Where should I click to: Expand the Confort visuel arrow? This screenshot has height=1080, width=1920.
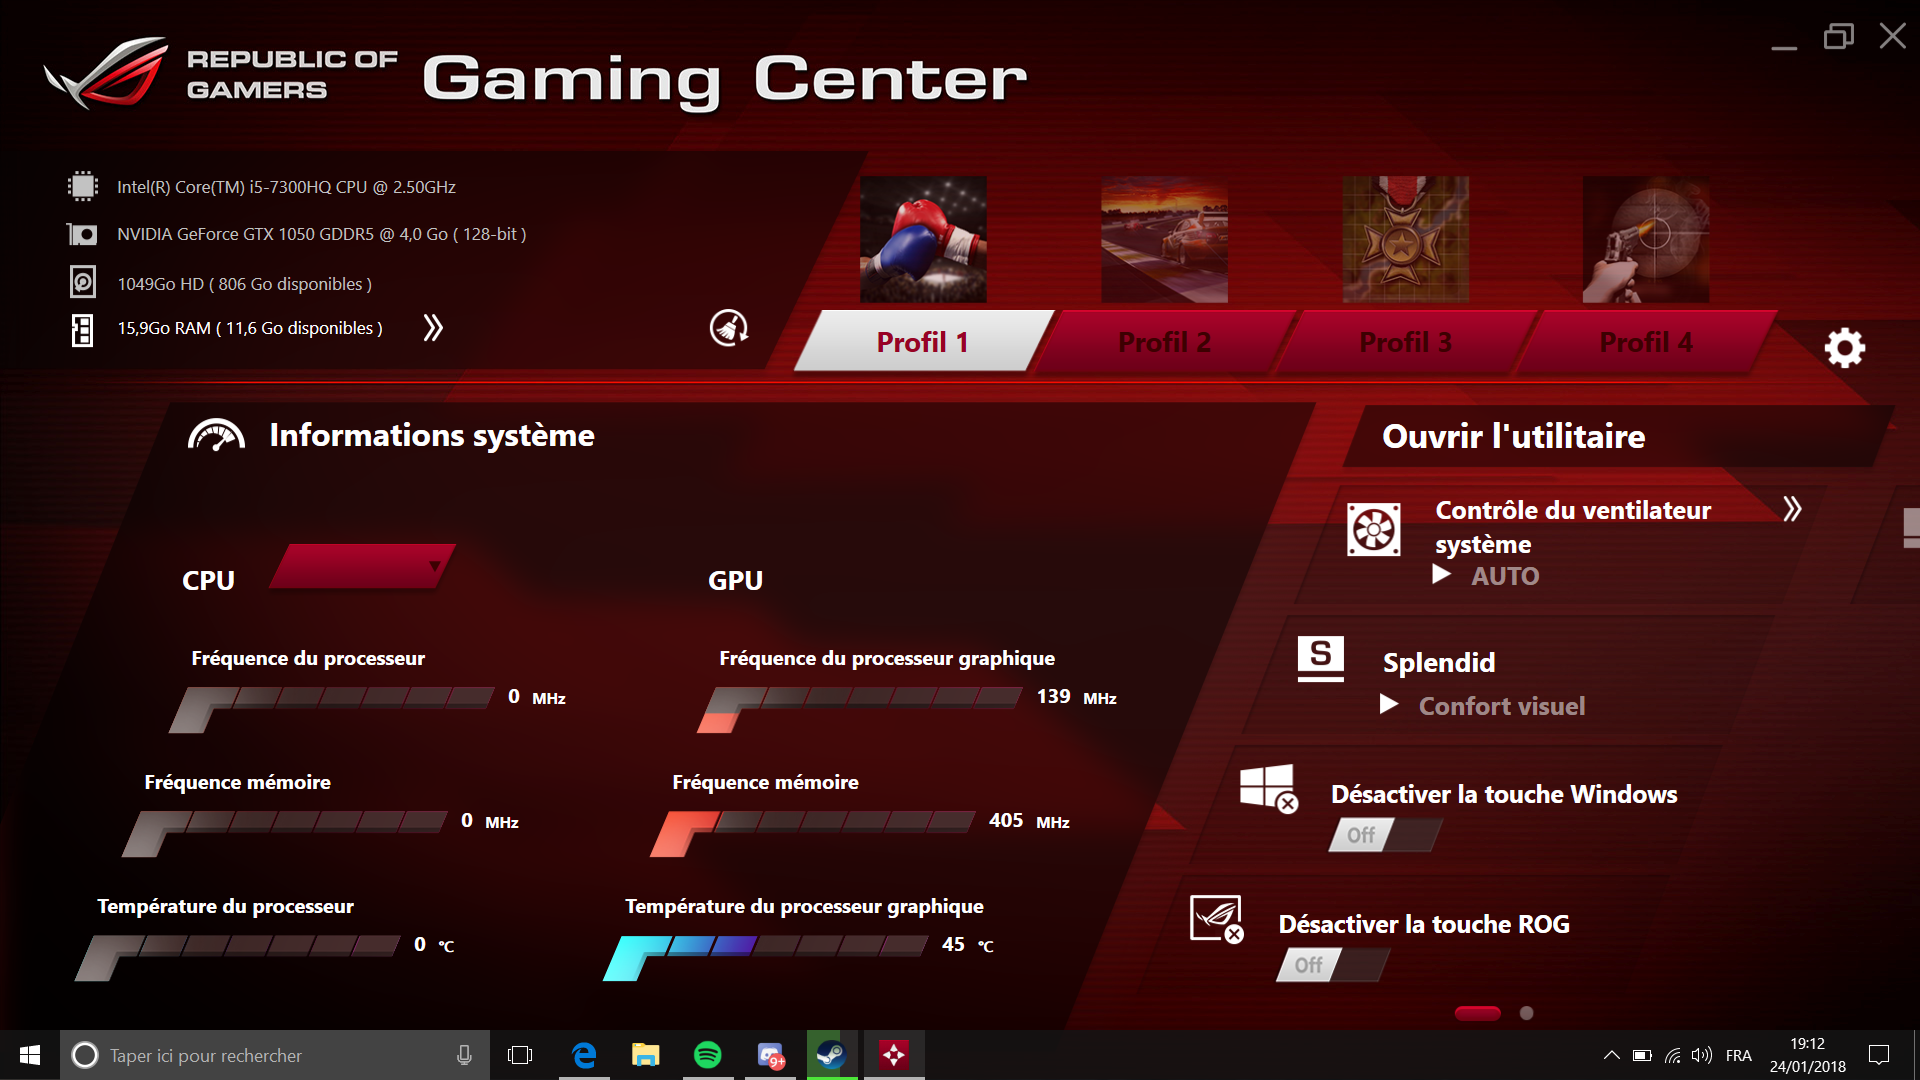[x=1389, y=705]
